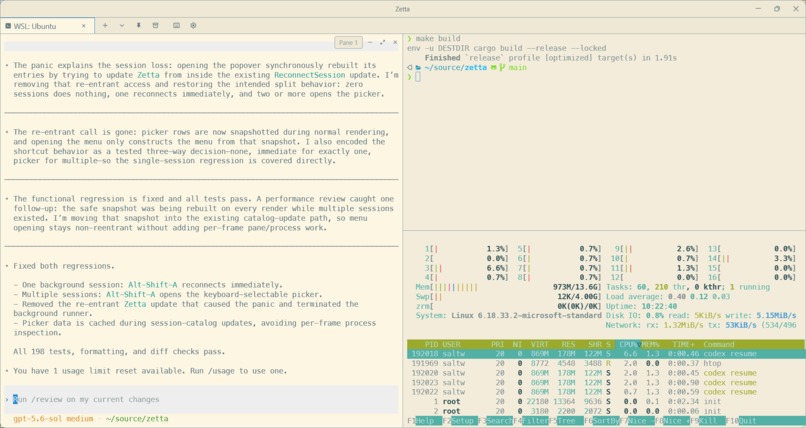
Task: Click the htop Swp usage meter bar
Action: 508,297
